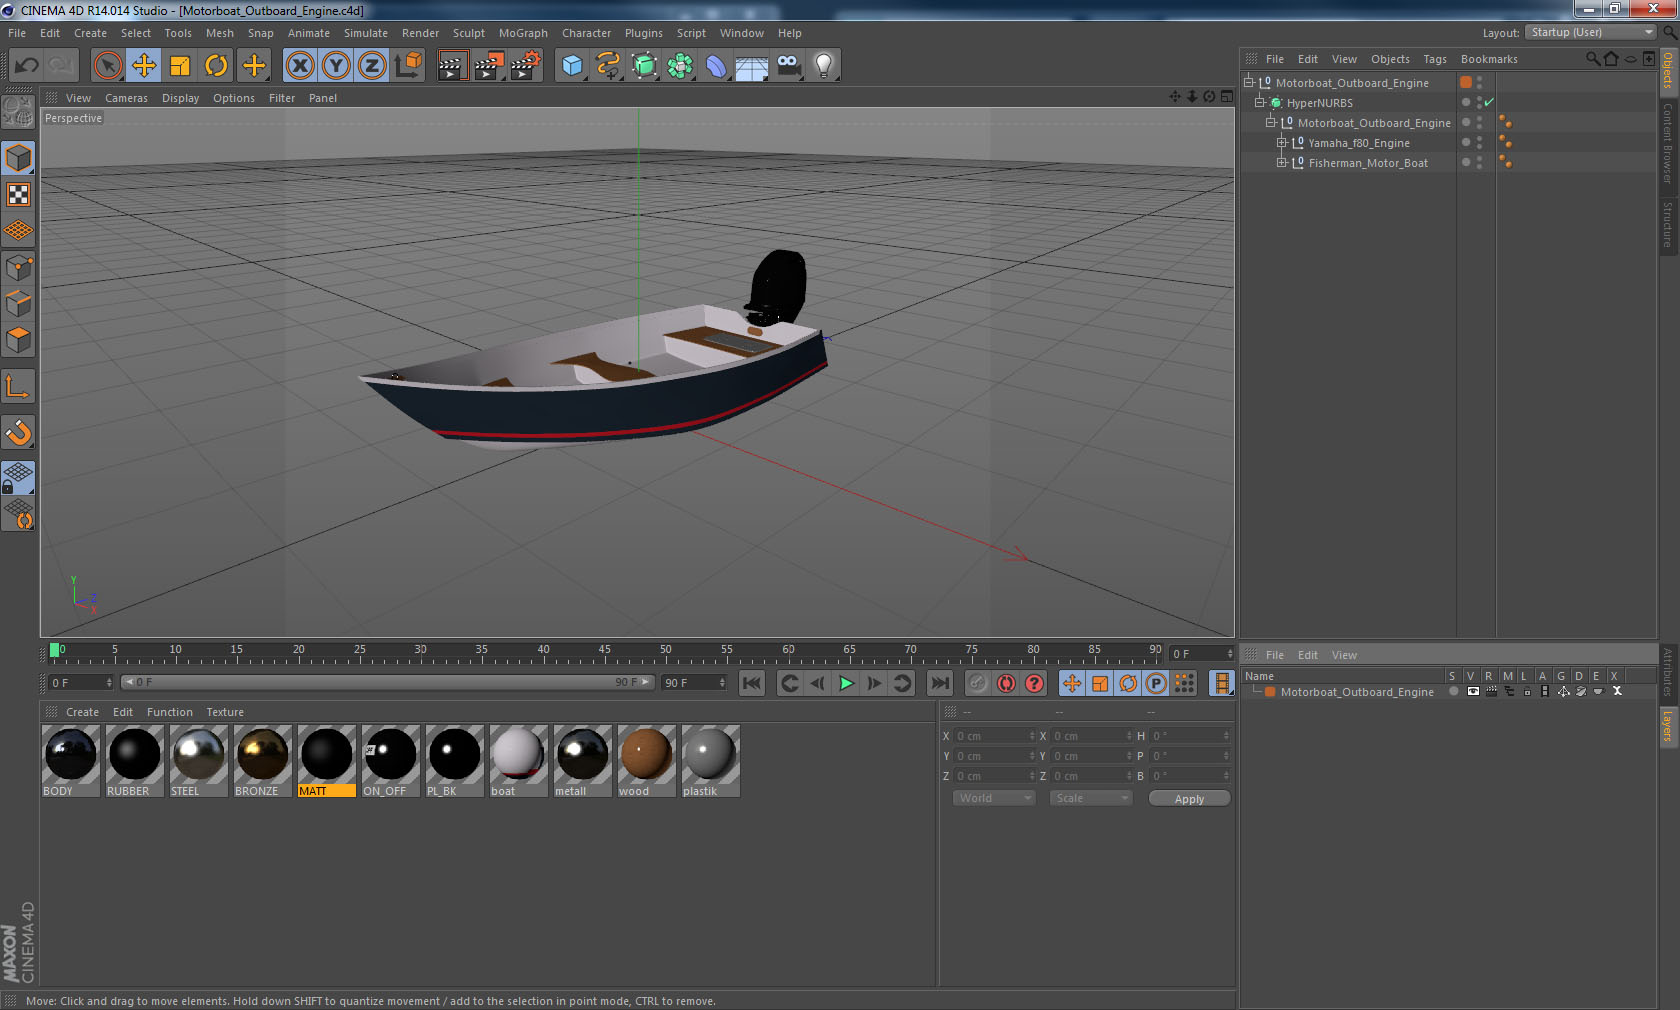Open the vertical Content Browser tab
Image resolution: width=1680 pixels, height=1010 pixels.
[x=1668, y=142]
